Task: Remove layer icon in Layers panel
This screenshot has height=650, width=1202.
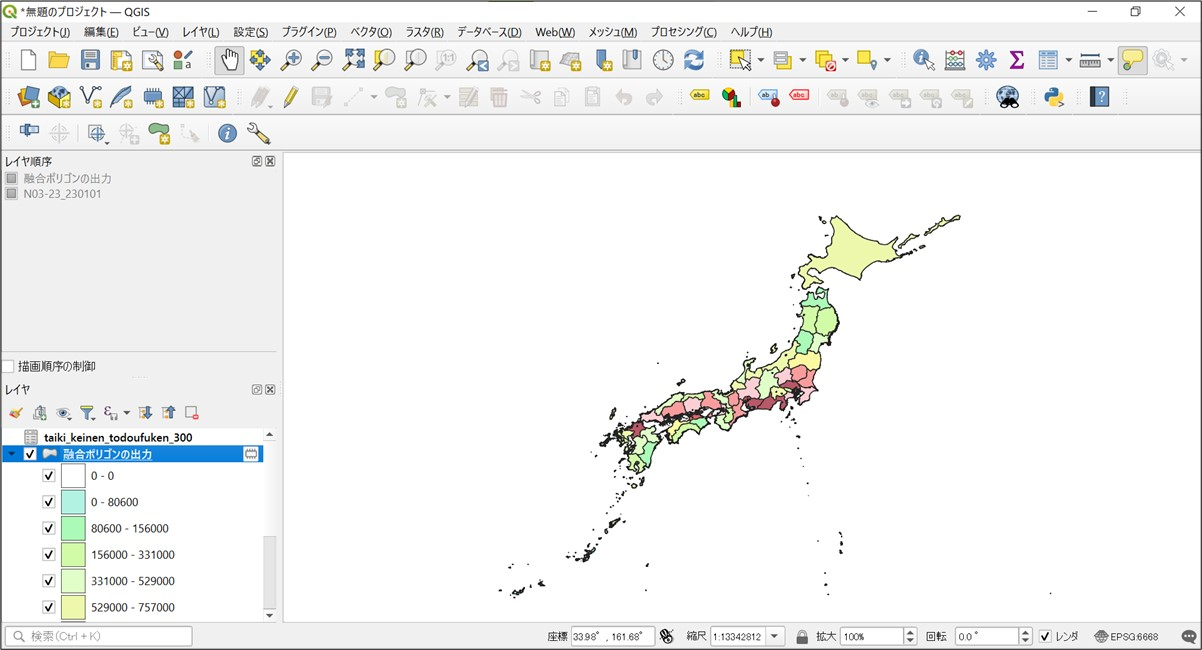Action: pyautogui.click(x=191, y=412)
